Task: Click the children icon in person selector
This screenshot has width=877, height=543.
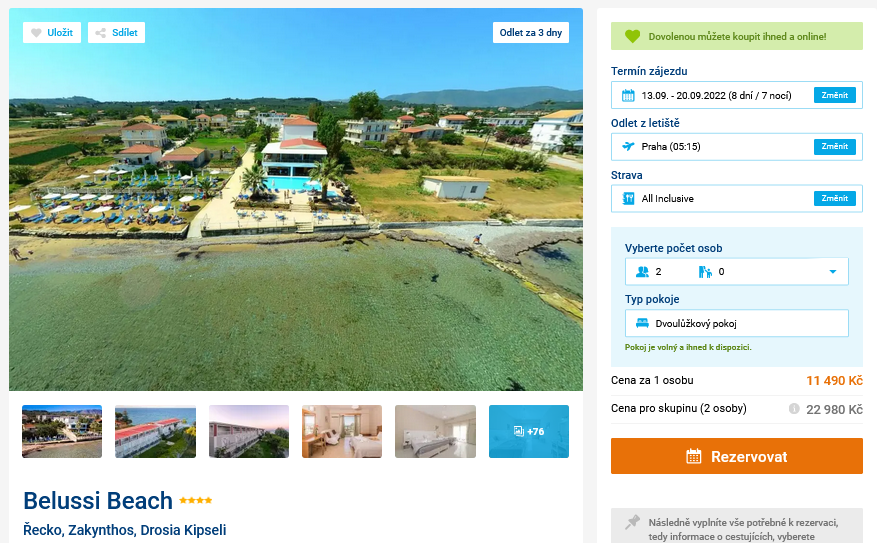Action: tap(705, 271)
